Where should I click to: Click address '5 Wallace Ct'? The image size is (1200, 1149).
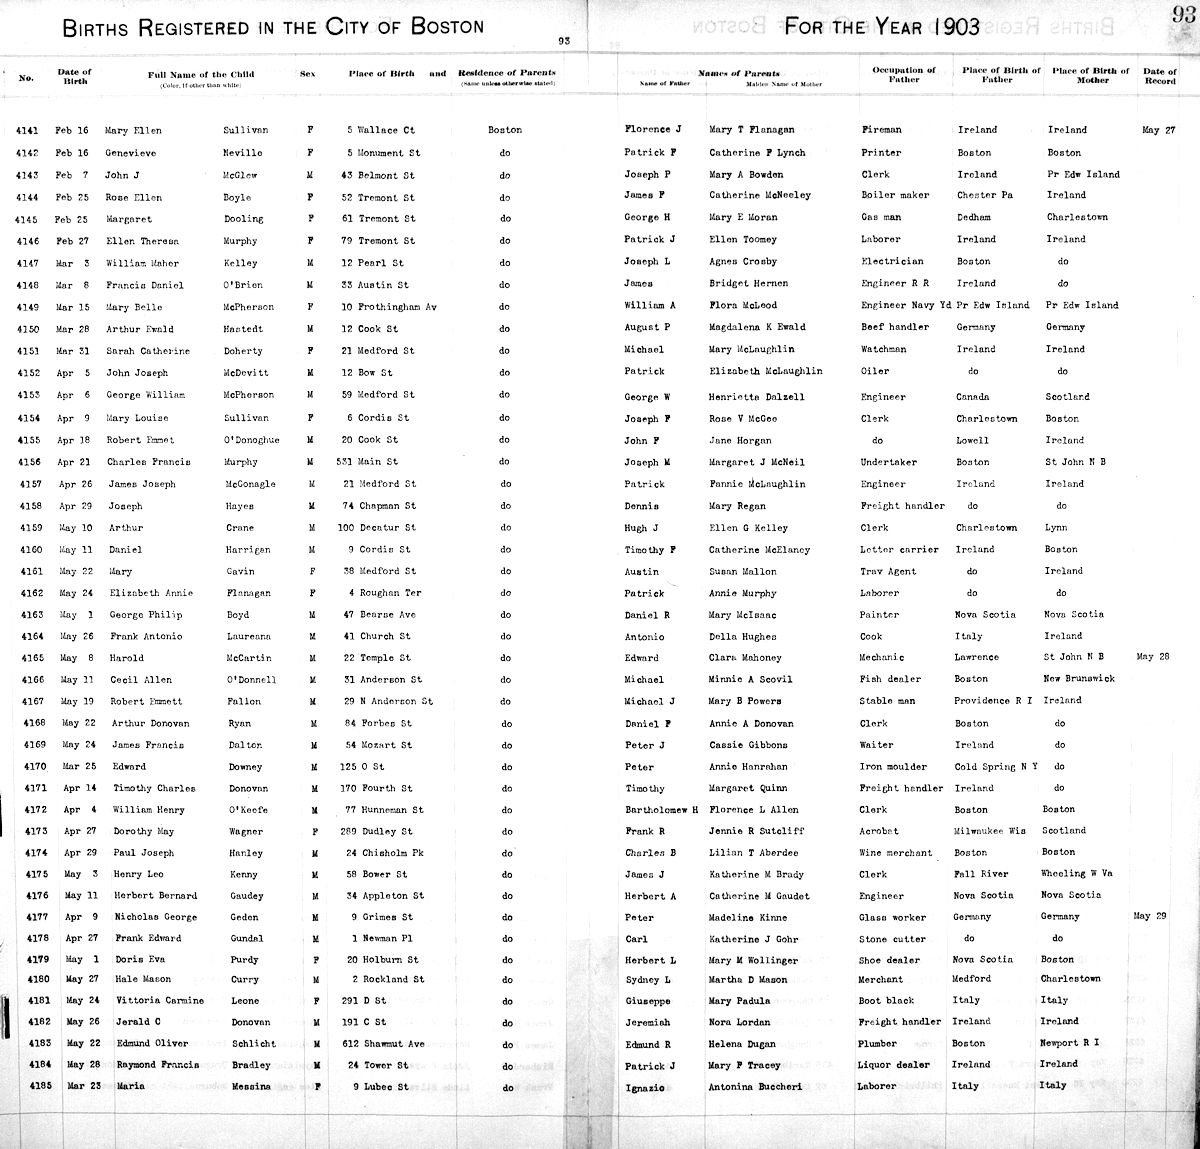pyautogui.click(x=380, y=131)
